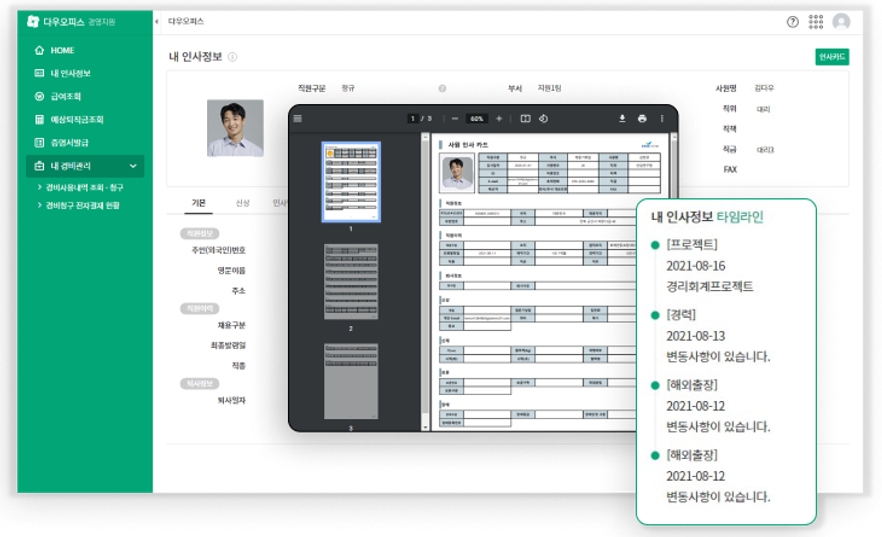Select page 2 thumbnail in PDF viewer
882x537 pixels.
351,282
